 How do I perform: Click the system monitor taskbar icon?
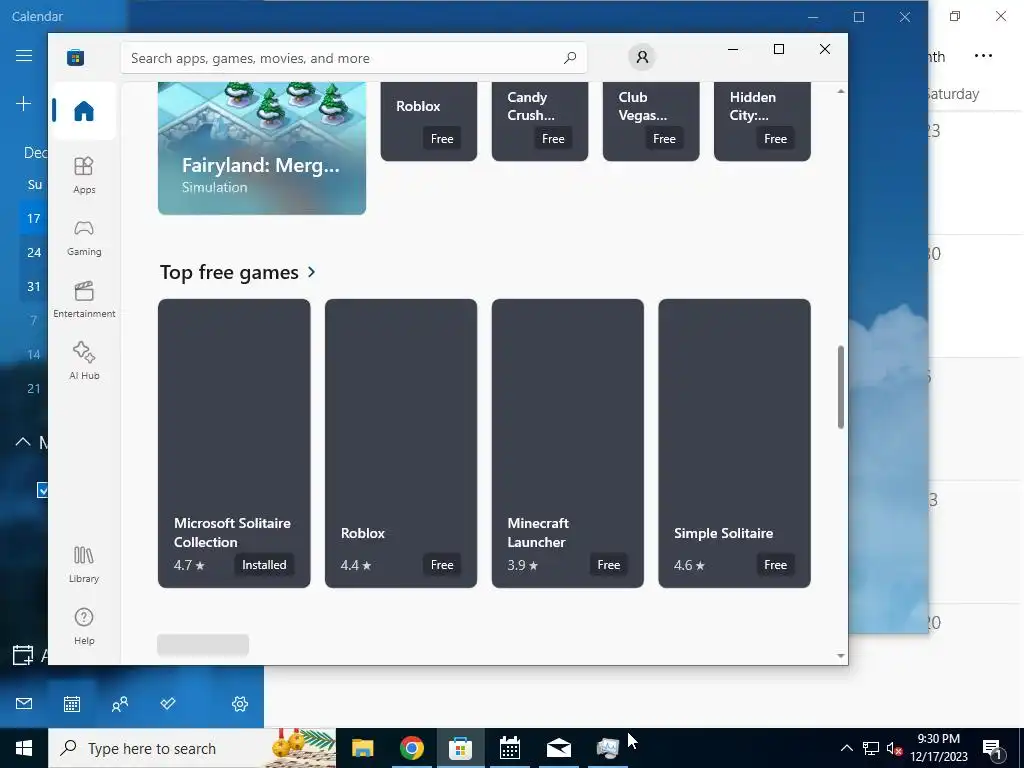(608, 748)
